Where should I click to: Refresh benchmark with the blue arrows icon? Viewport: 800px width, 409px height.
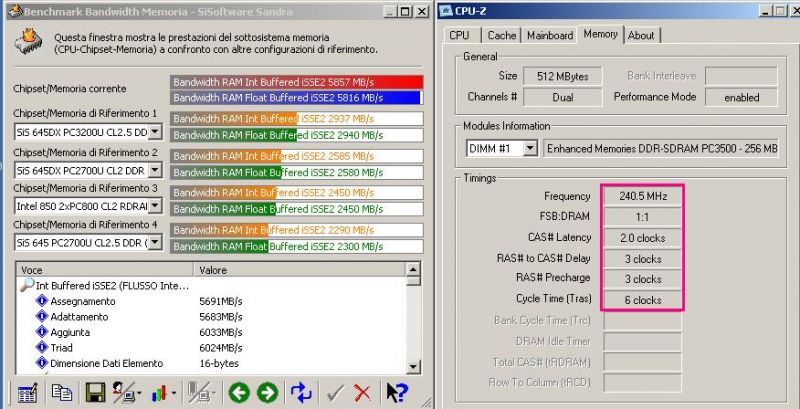(301, 393)
